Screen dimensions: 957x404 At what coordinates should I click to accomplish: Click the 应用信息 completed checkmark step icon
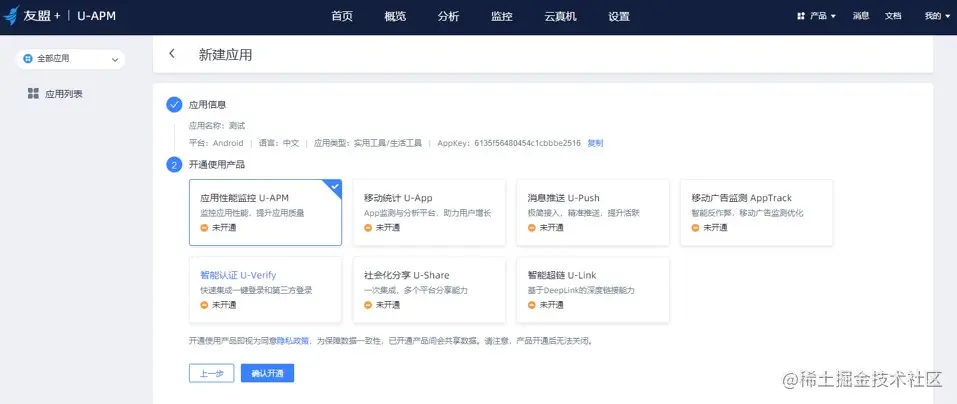click(174, 105)
